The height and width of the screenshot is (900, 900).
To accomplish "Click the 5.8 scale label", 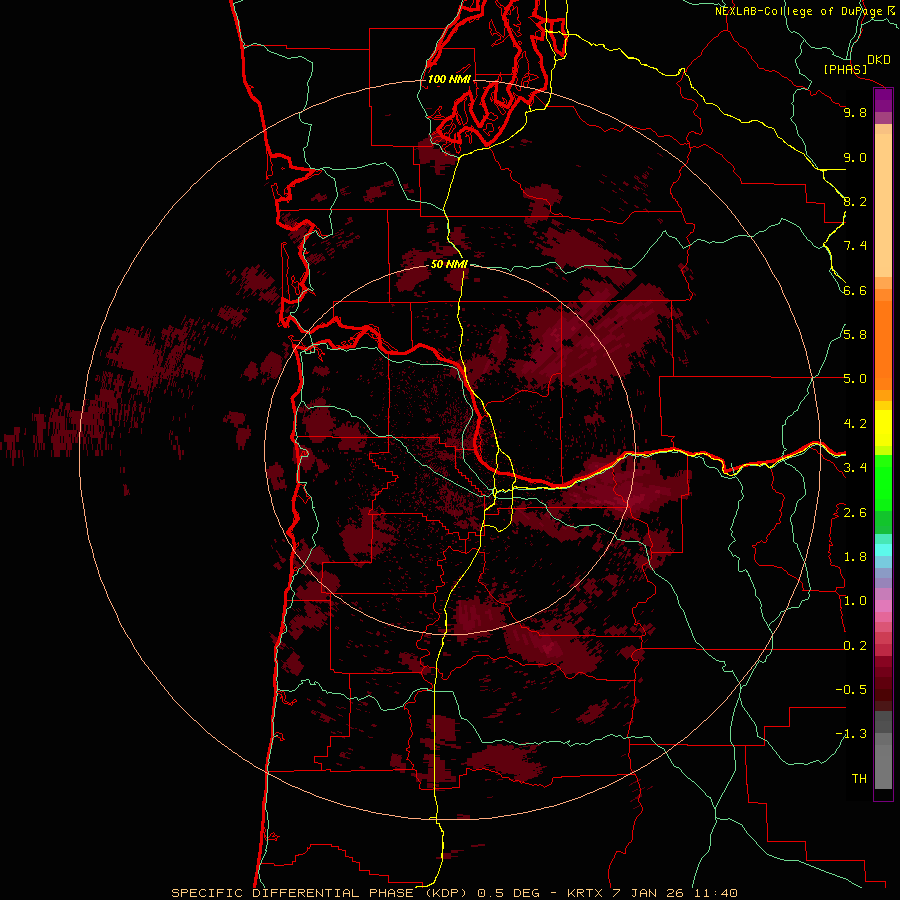I will [x=855, y=335].
